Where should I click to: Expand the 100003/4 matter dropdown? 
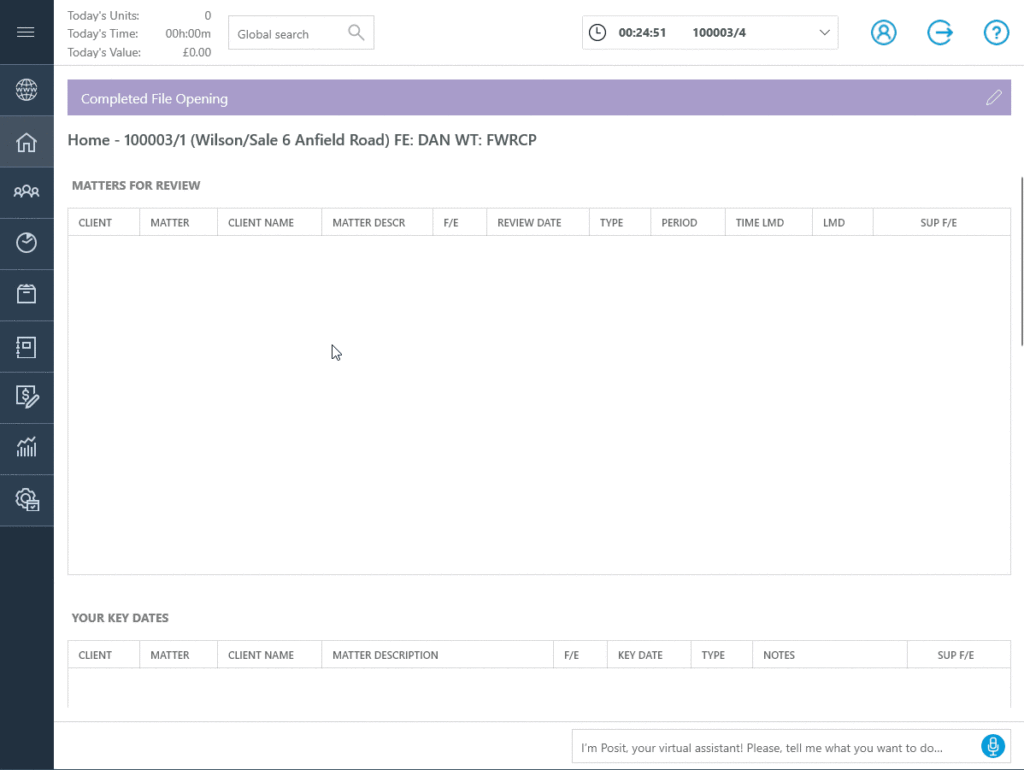click(824, 33)
